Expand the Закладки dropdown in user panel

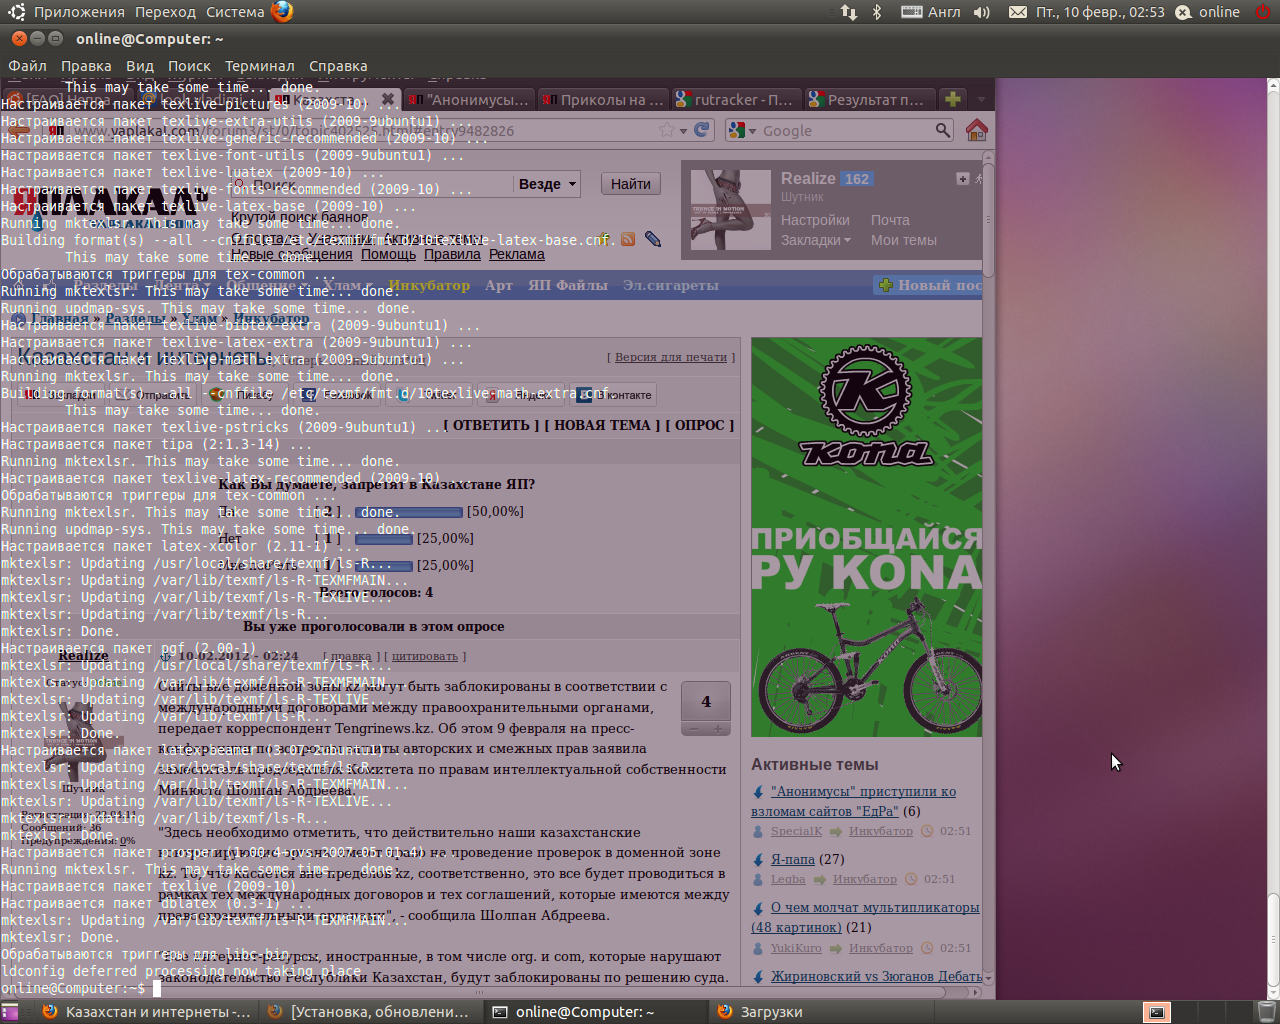click(x=816, y=240)
